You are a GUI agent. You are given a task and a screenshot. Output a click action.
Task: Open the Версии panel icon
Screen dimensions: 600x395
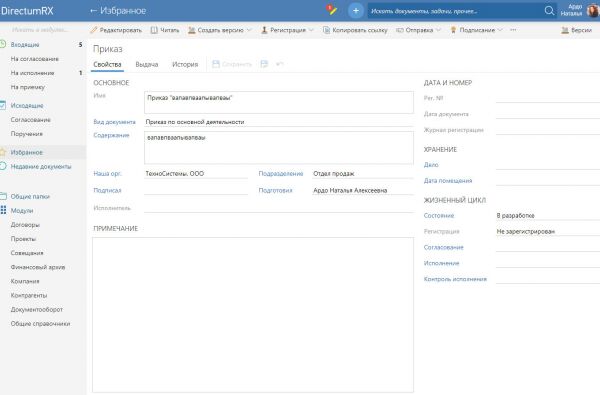(x=565, y=30)
